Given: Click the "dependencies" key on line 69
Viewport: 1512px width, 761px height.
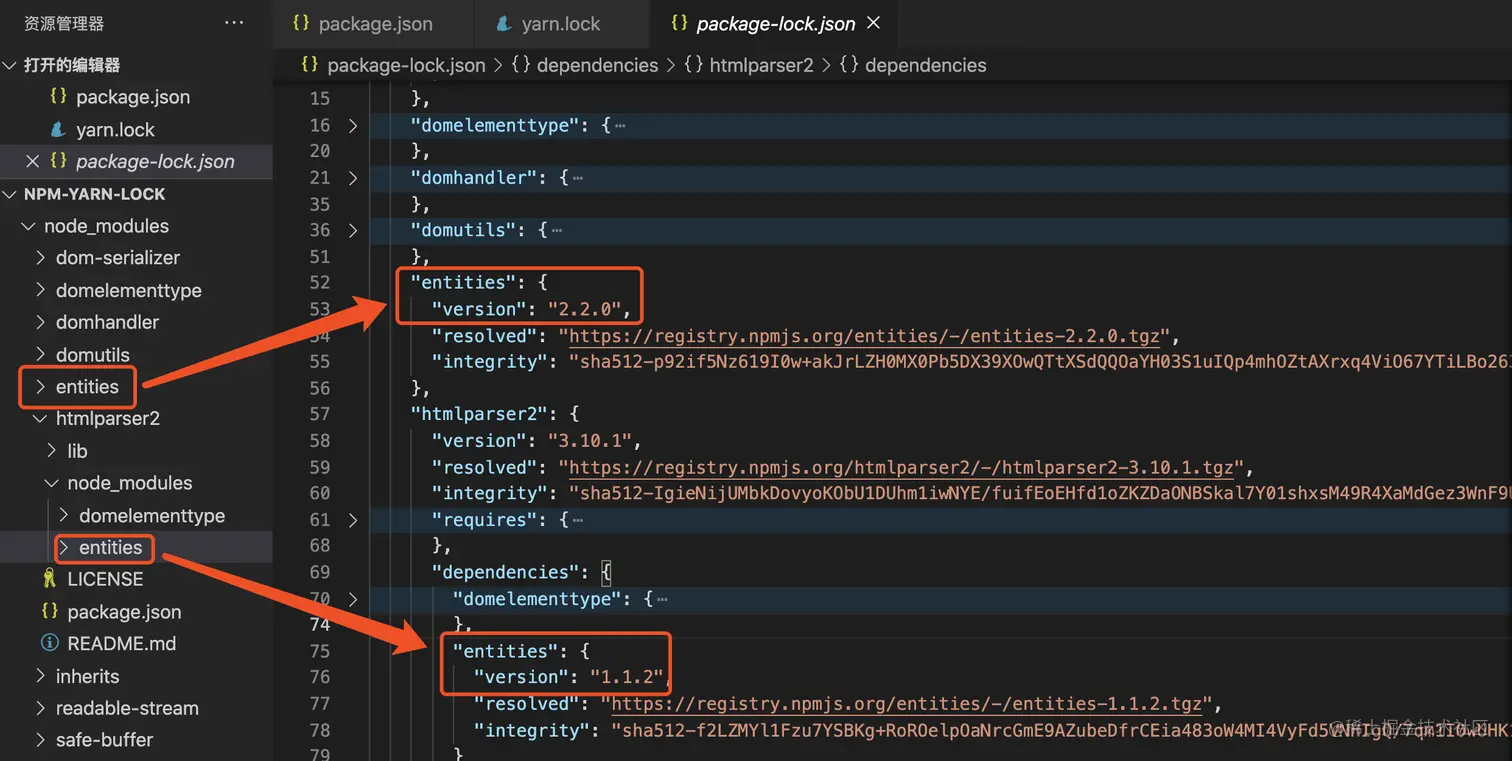Looking at the screenshot, I should (x=507, y=572).
